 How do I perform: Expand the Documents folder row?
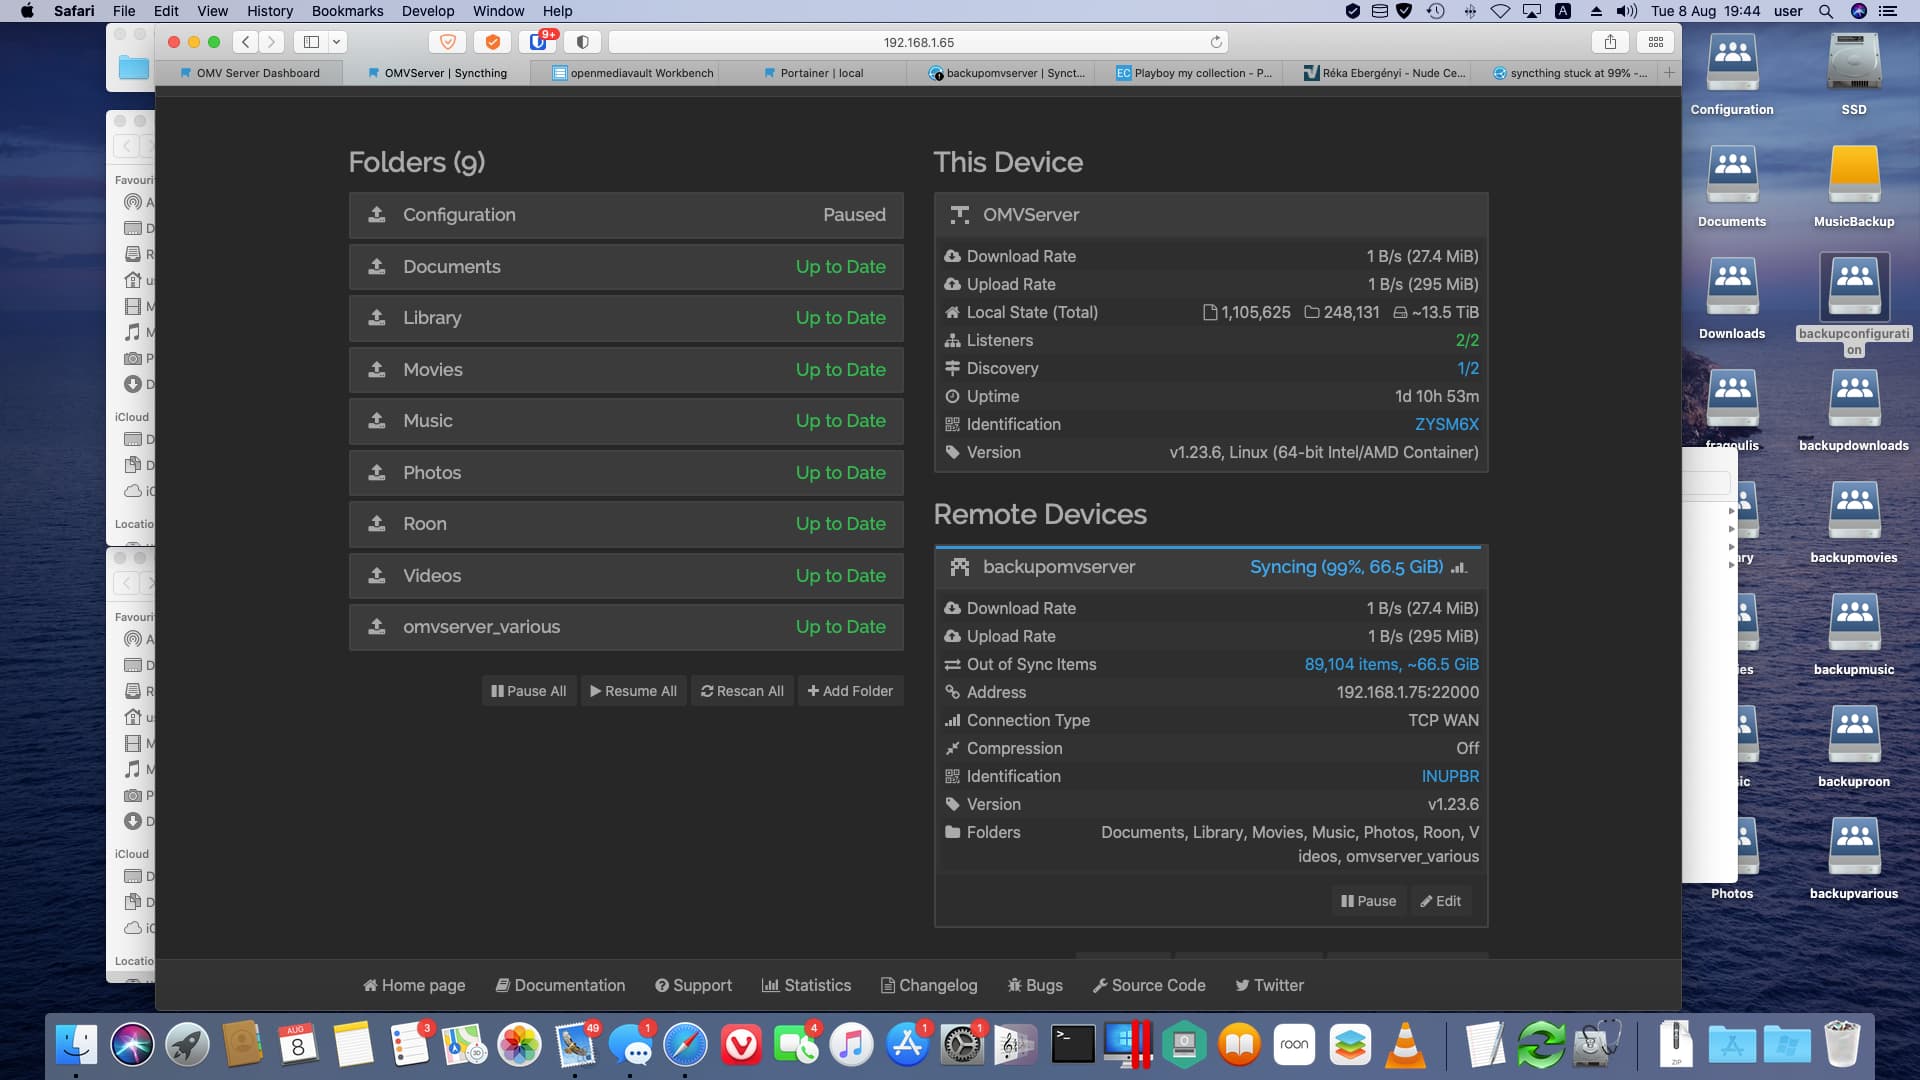(626, 267)
